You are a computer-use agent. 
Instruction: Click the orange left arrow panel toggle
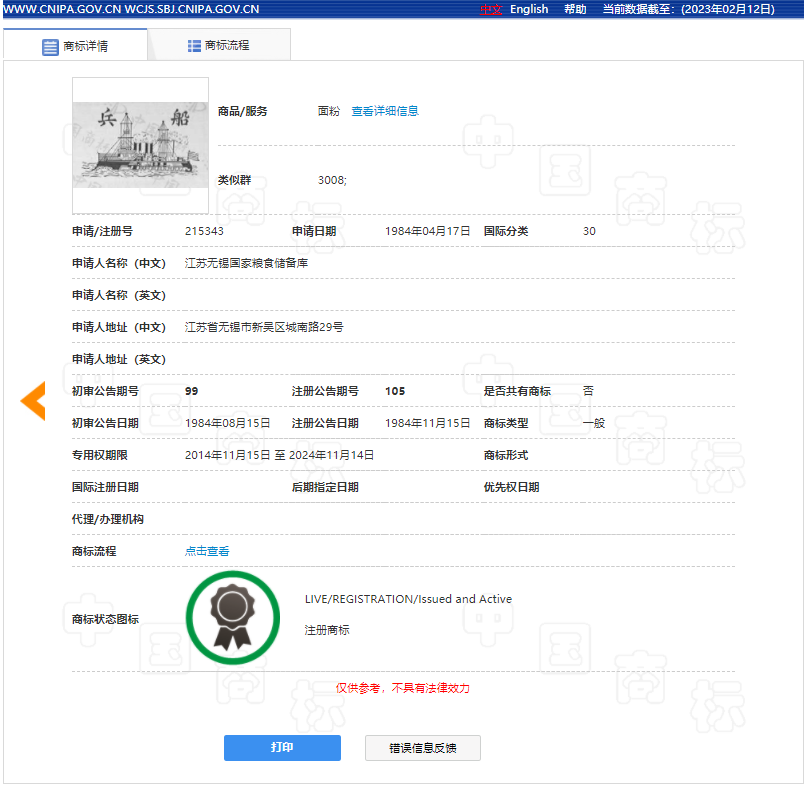coord(33,400)
